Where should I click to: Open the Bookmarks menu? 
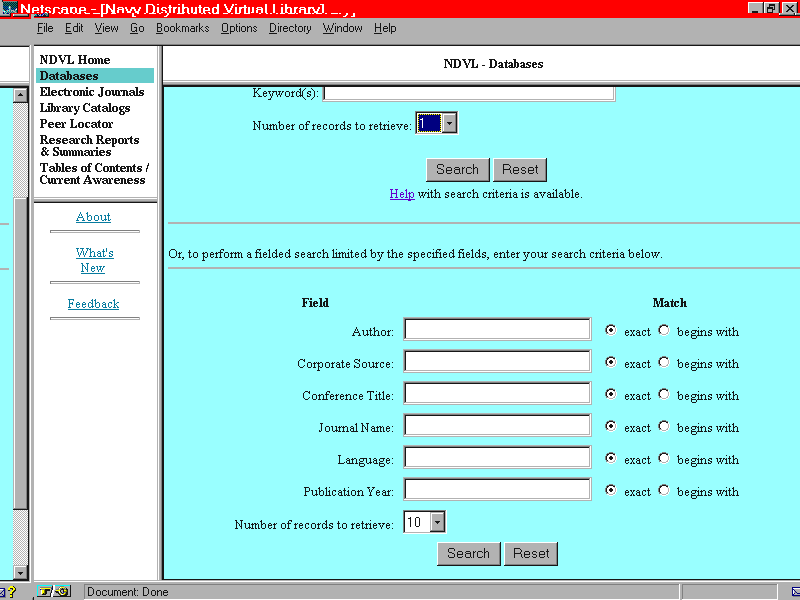point(183,28)
